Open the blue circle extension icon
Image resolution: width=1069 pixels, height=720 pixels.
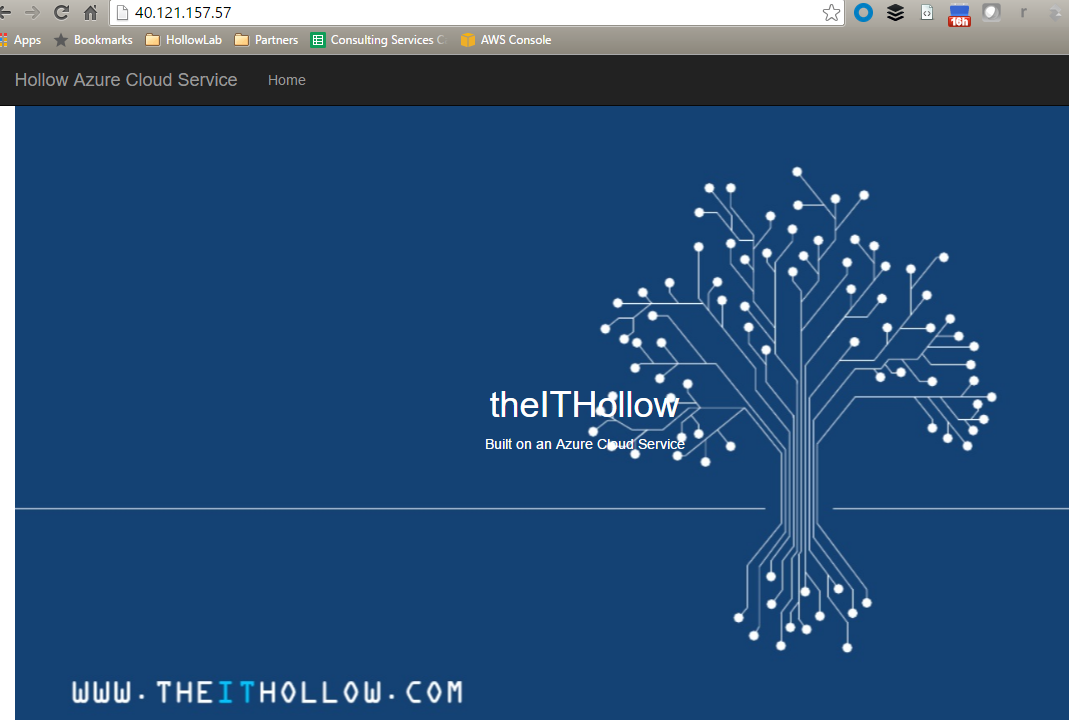(863, 12)
